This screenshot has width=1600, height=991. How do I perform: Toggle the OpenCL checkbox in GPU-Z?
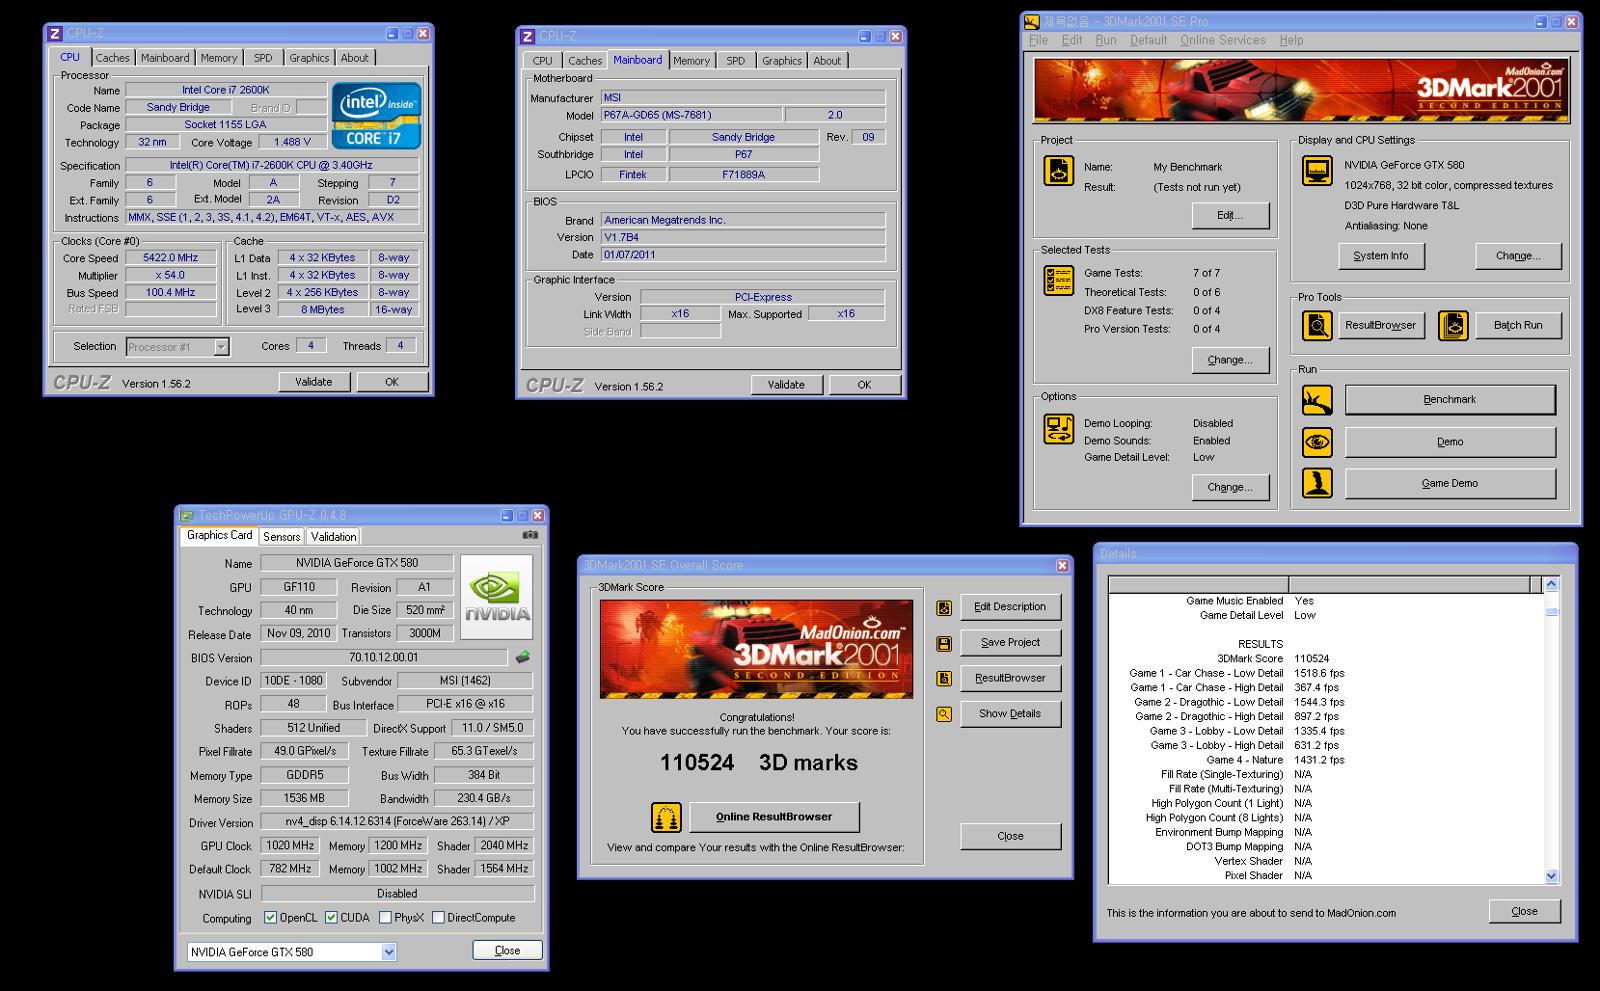point(270,917)
